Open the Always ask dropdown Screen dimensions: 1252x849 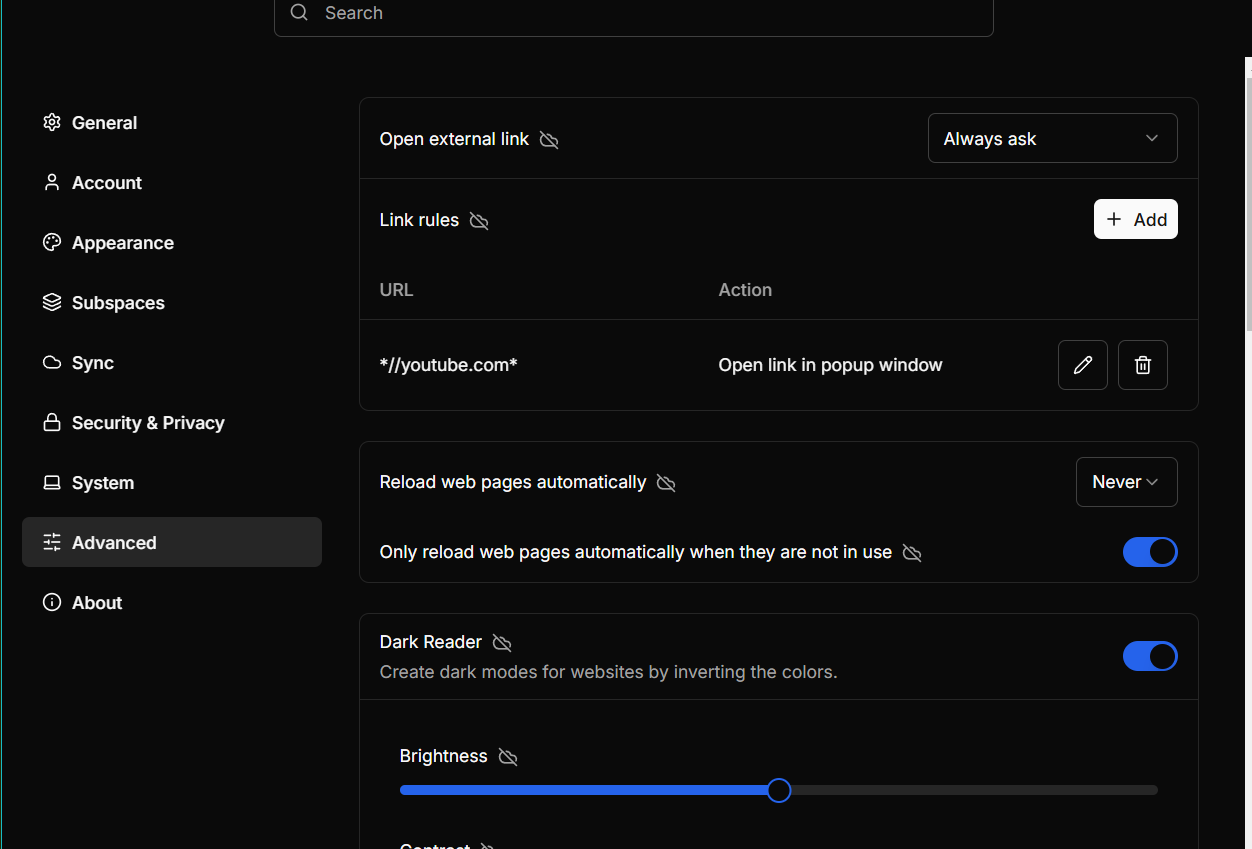[x=1052, y=139]
